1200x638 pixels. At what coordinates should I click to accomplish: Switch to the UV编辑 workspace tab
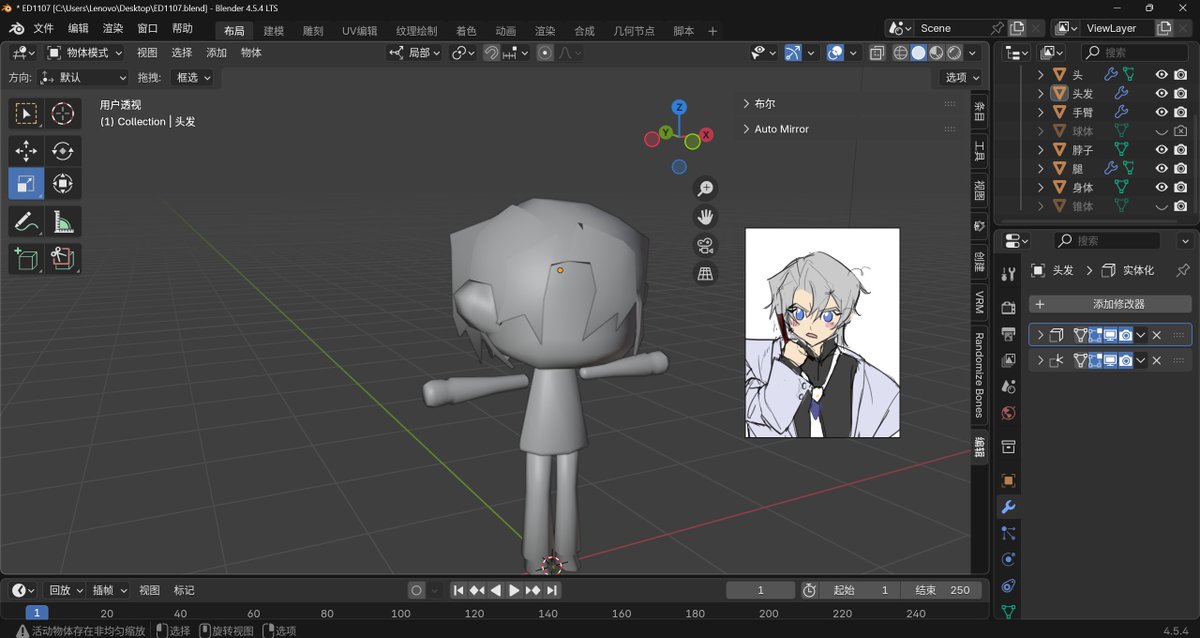tap(360, 31)
